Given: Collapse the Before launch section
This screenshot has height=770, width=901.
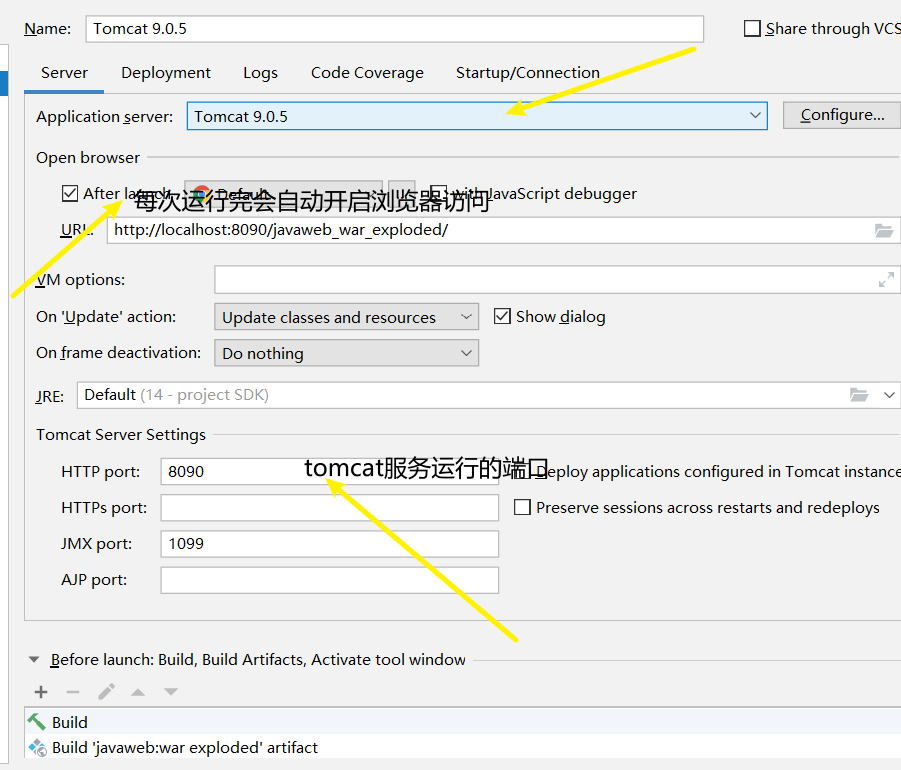Looking at the screenshot, I should tap(34, 660).
